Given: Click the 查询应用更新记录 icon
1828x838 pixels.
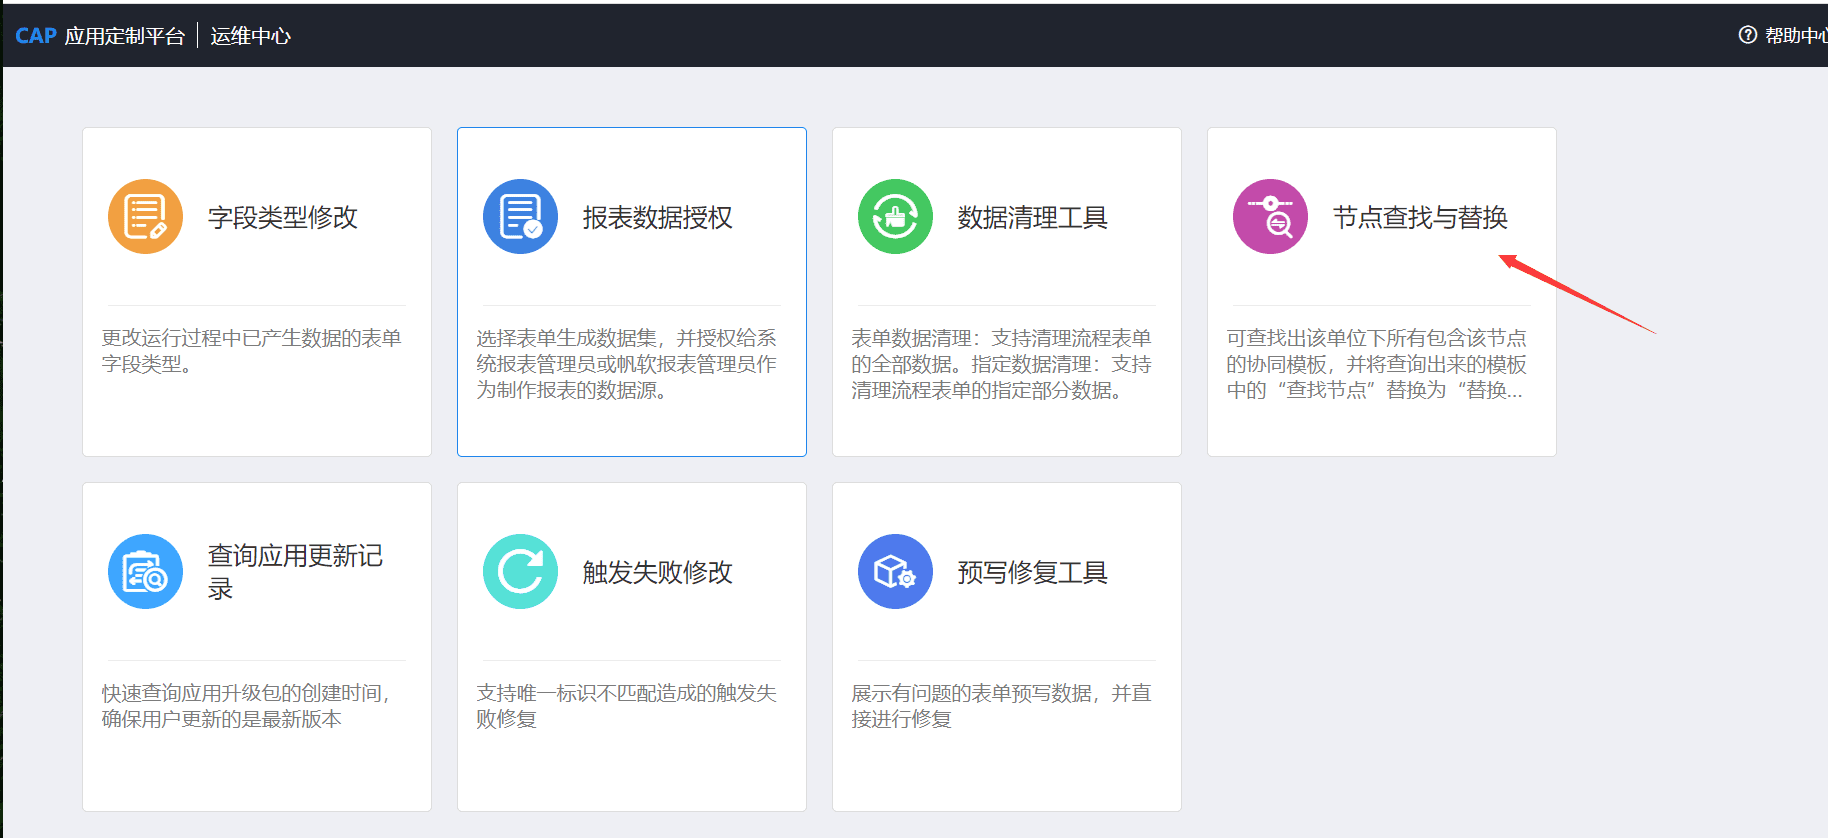Looking at the screenshot, I should click(x=145, y=571).
